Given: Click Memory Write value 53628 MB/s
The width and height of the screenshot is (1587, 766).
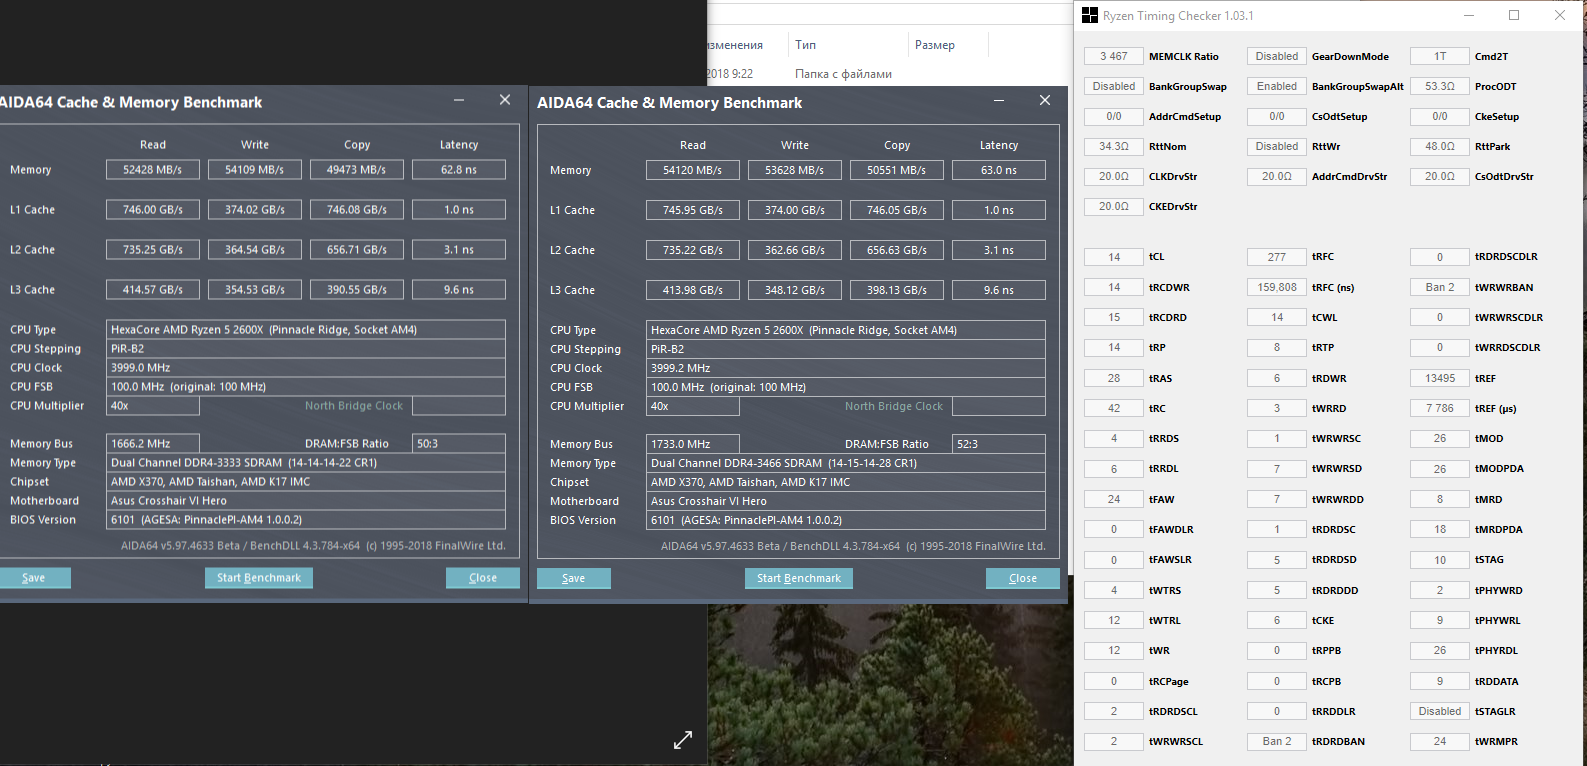Looking at the screenshot, I should coord(795,170).
